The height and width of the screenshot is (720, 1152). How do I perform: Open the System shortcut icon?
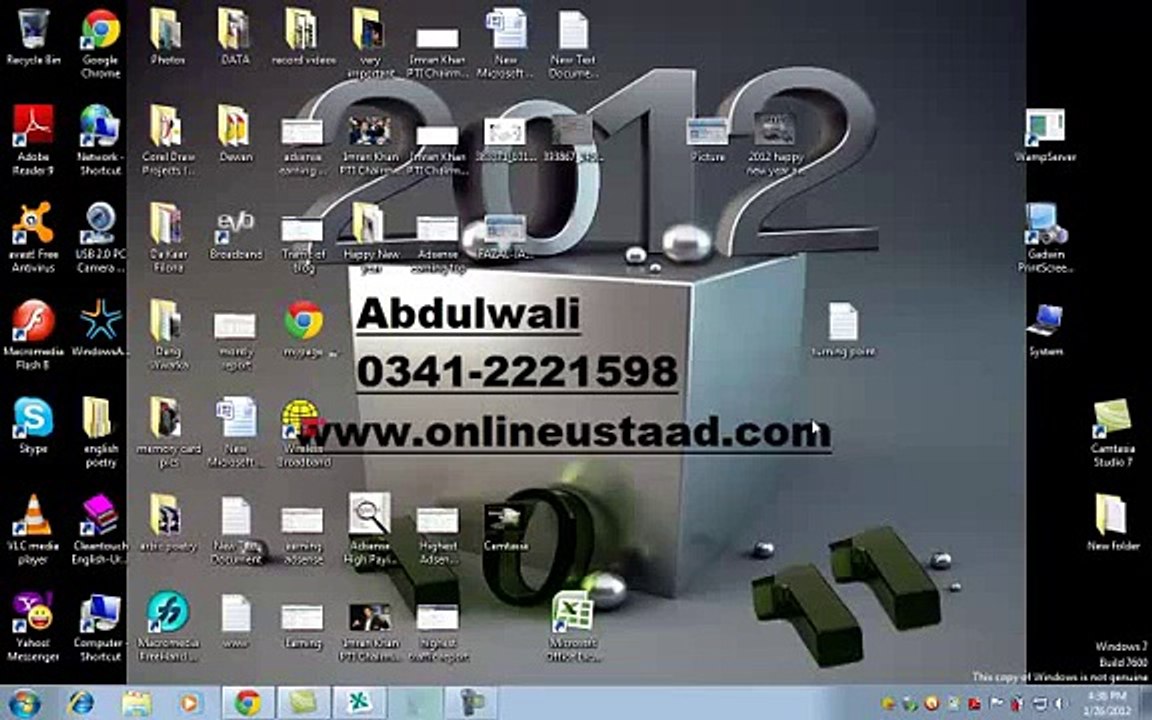click(x=1045, y=329)
